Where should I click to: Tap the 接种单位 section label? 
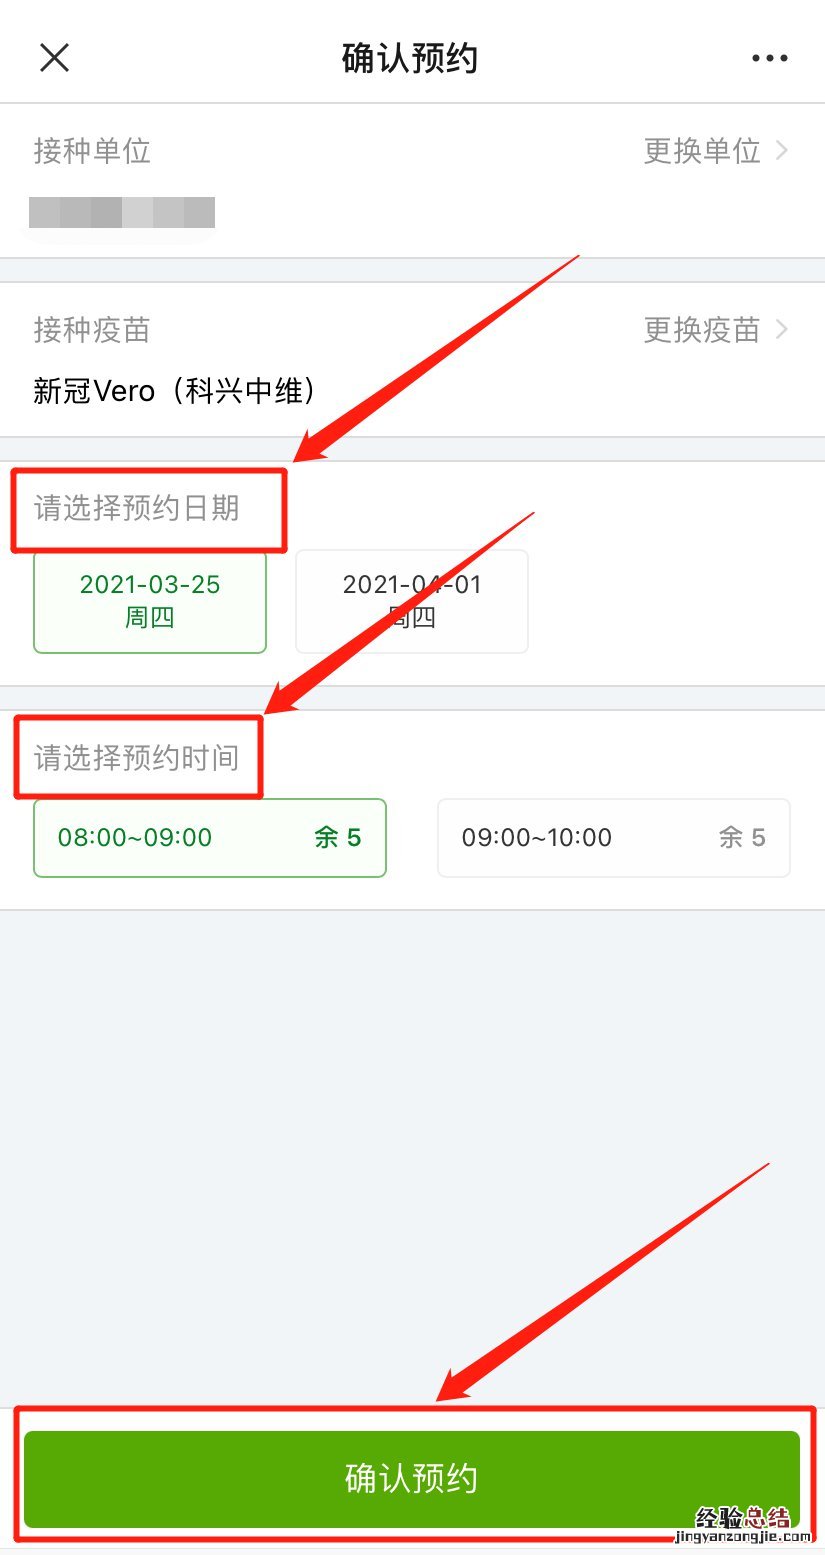pyautogui.click(x=92, y=151)
